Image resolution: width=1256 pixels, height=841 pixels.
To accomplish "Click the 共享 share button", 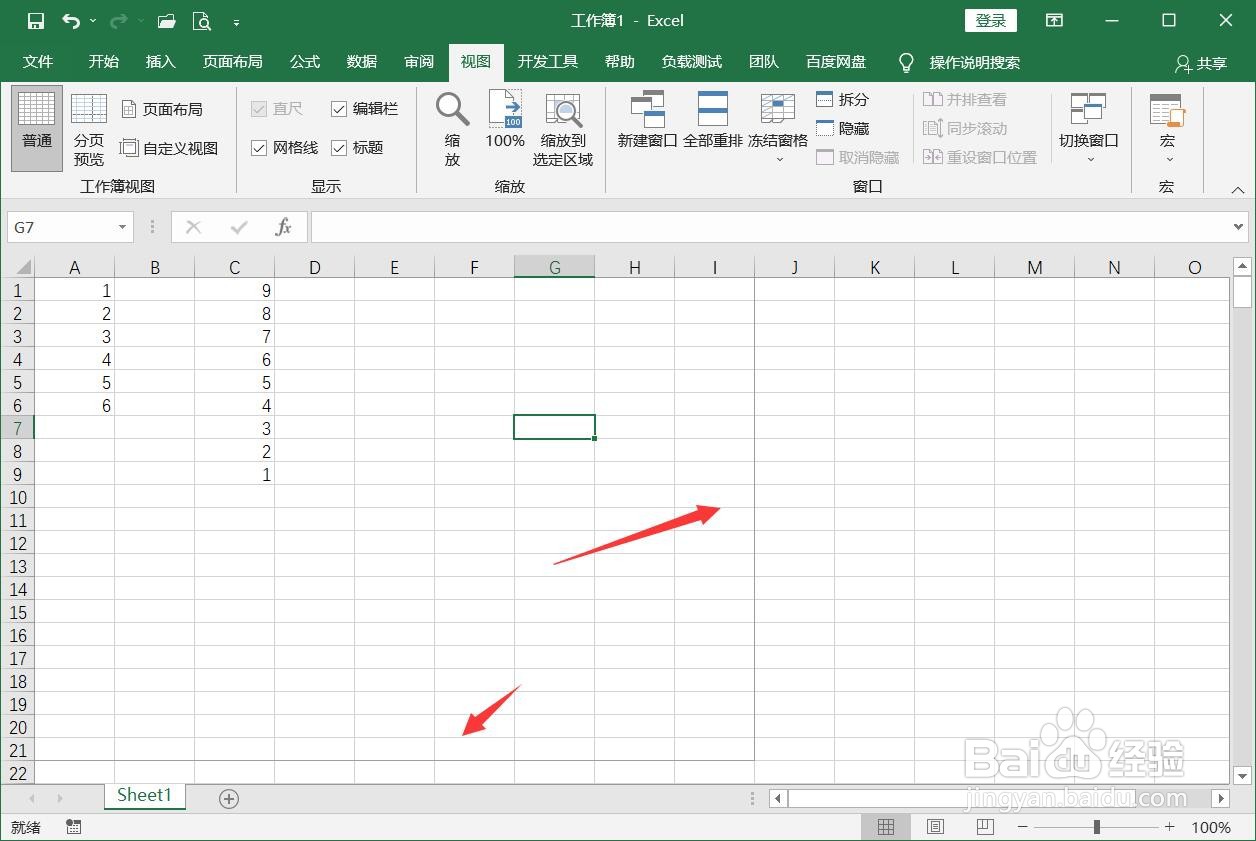I will coord(1201,63).
